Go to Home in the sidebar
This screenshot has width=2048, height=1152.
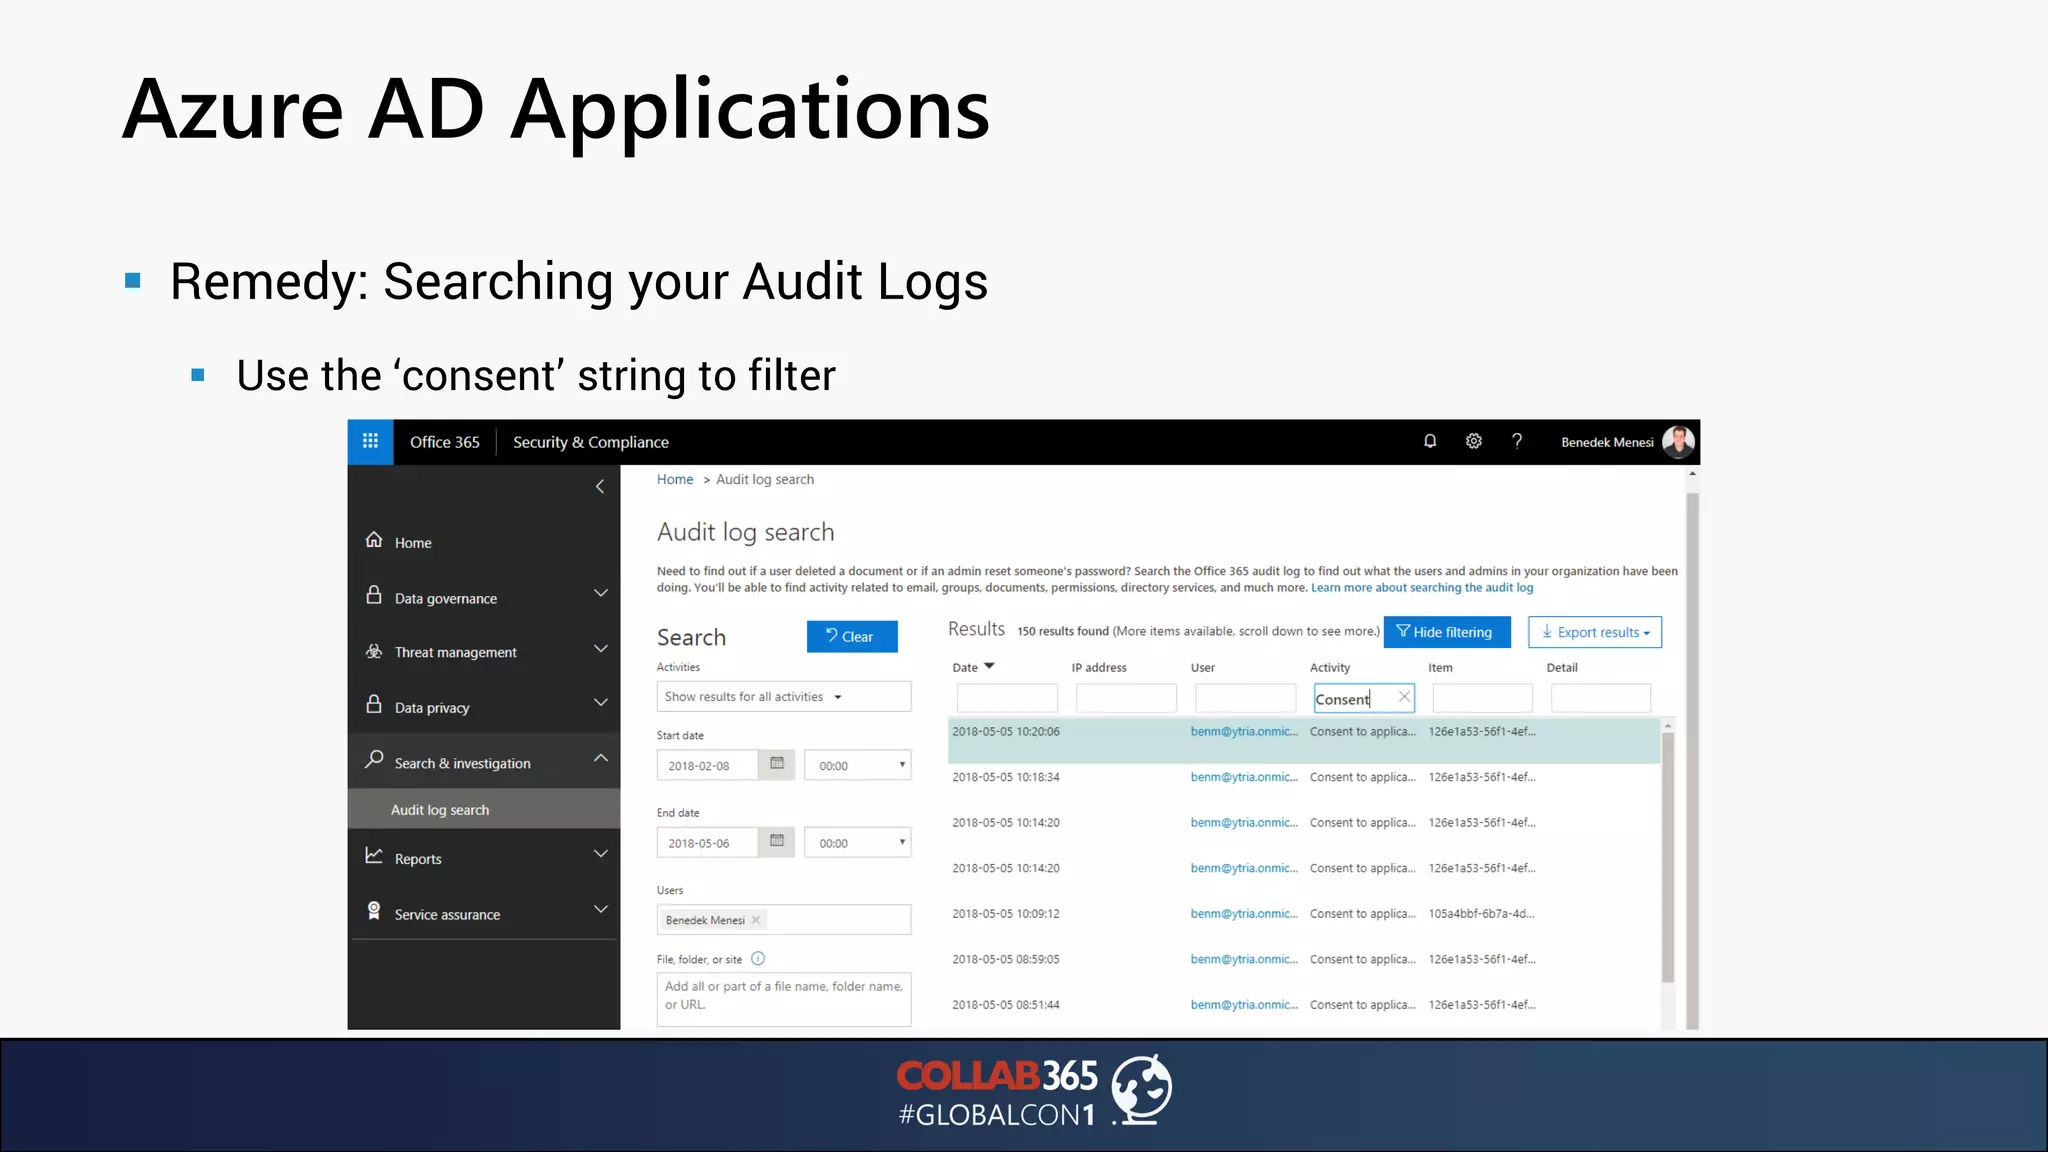[413, 543]
